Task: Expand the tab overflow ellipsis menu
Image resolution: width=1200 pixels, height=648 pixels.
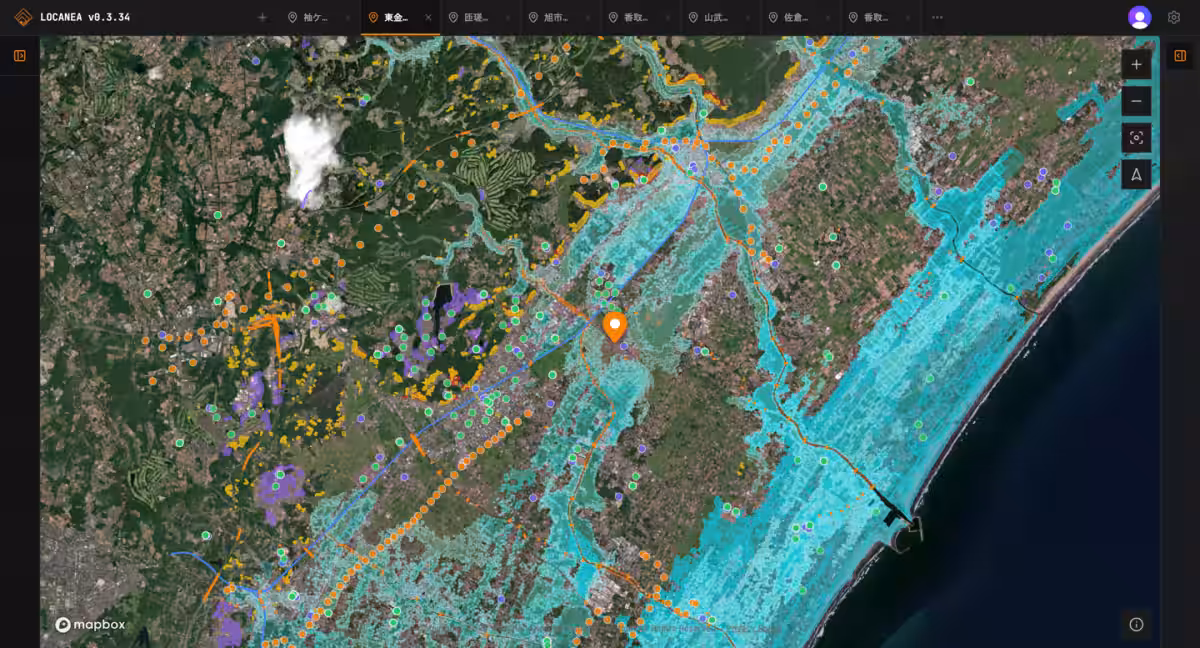Action: click(x=937, y=17)
